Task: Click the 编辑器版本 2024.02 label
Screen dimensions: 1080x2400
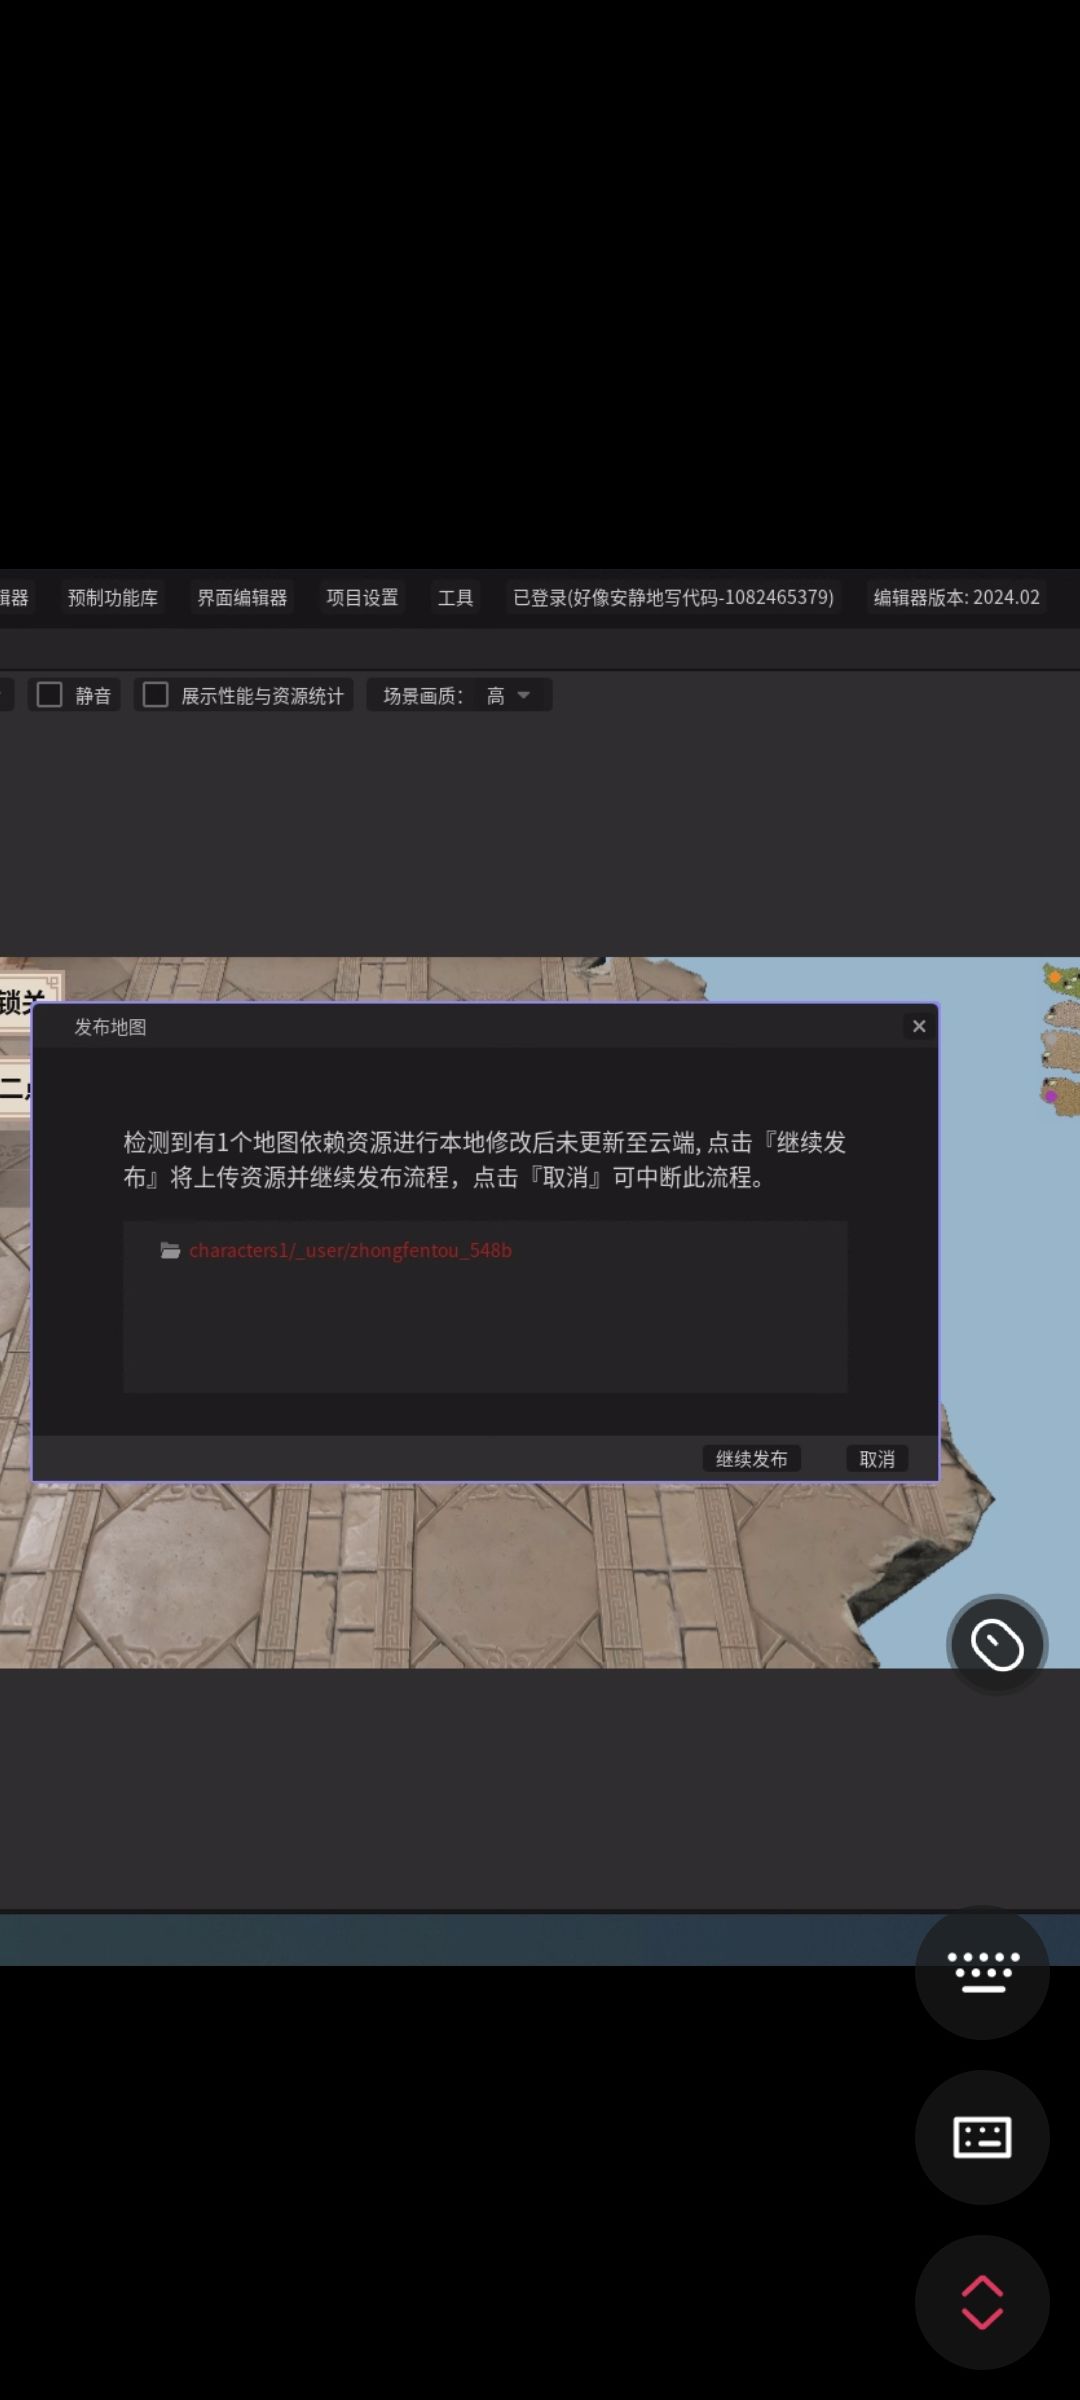Action: 956,598
